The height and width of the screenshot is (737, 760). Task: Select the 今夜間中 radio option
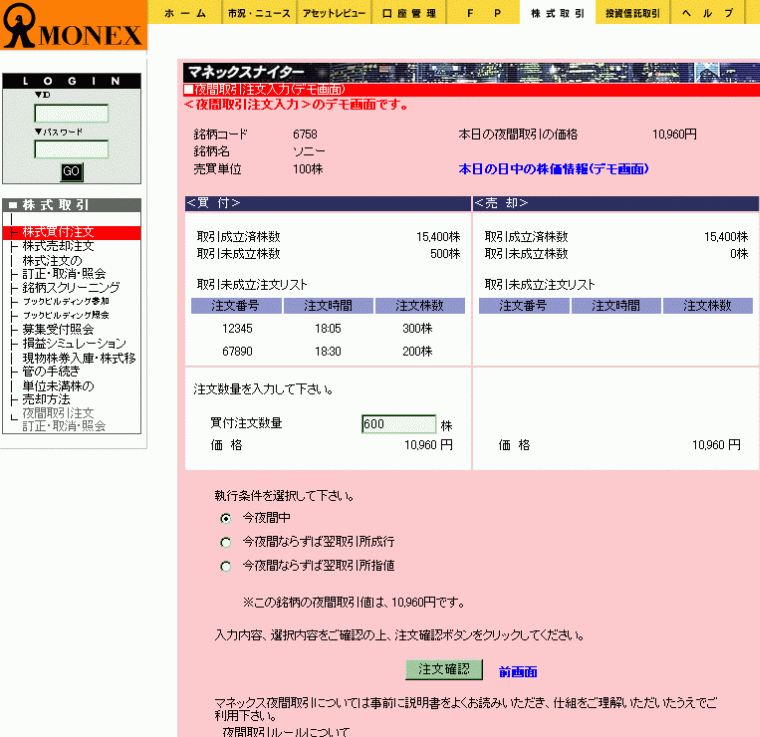[x=225, y=518]
